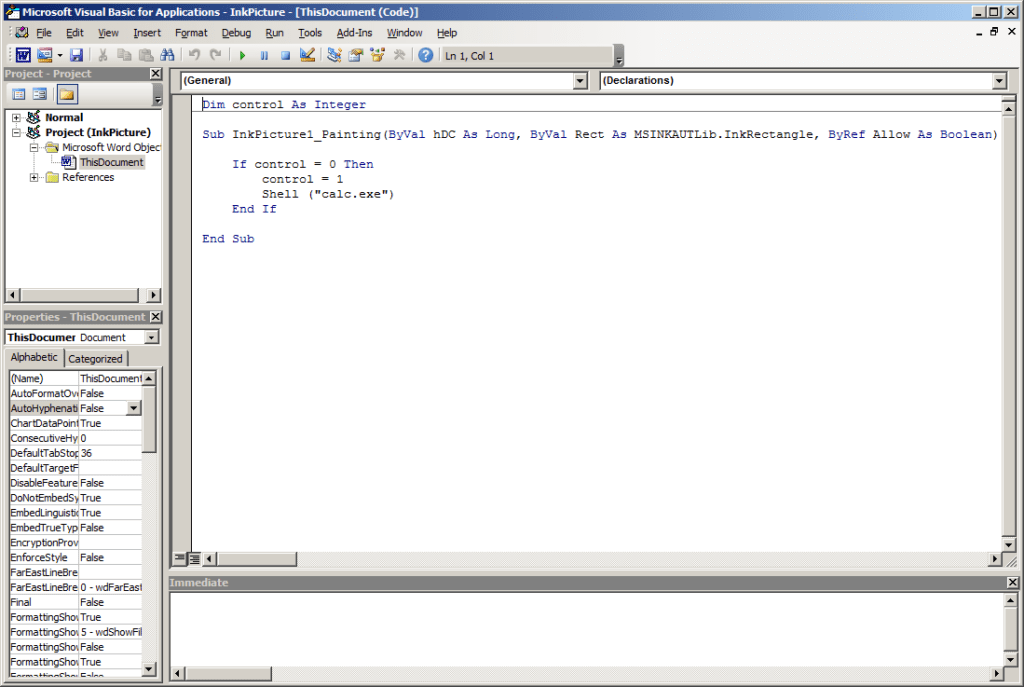Screen dimensions: 1024x687
Task: Toggle Procedure View button below code
Action: pyautogui.click(x=180, y=559)
